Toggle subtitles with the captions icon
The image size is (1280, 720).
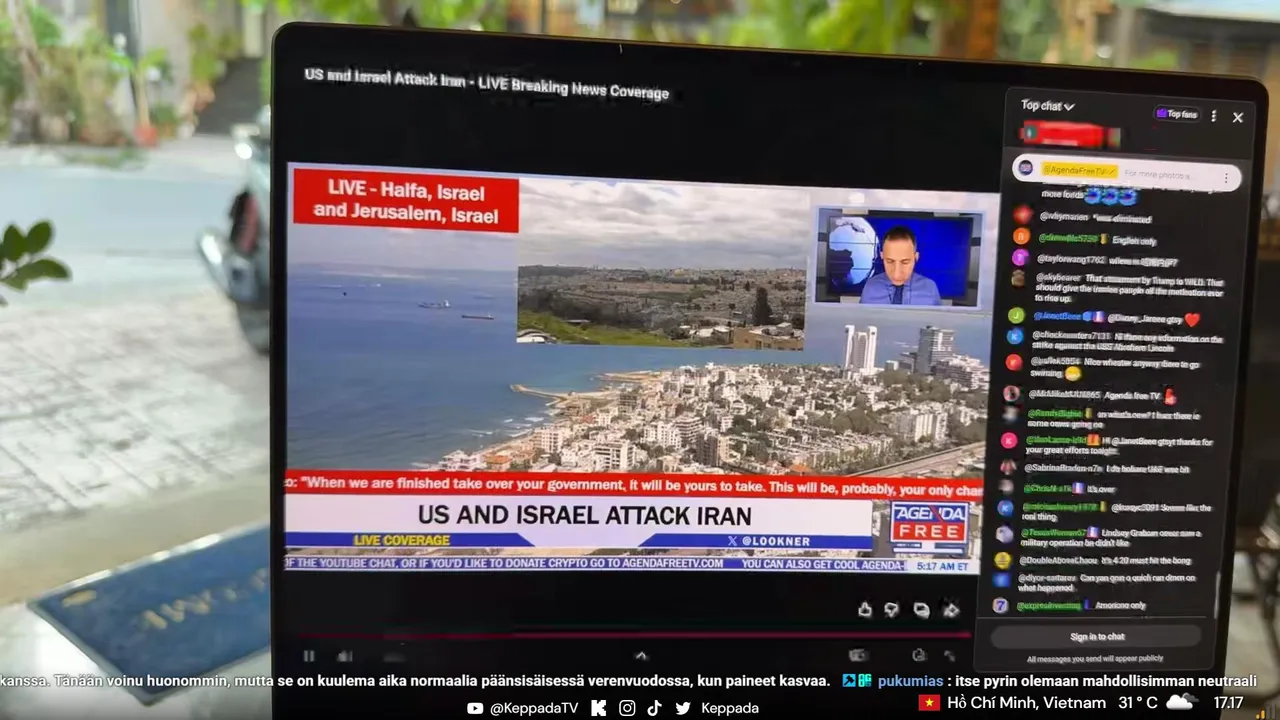point(857,655)
